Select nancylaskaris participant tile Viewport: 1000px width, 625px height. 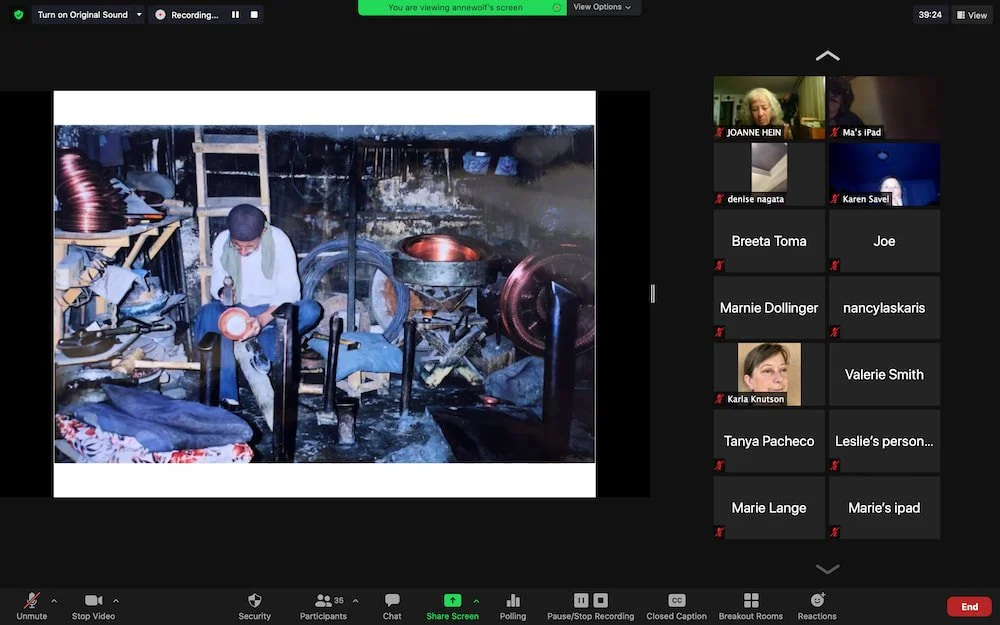pyautogui.click(x=884, y=307)
